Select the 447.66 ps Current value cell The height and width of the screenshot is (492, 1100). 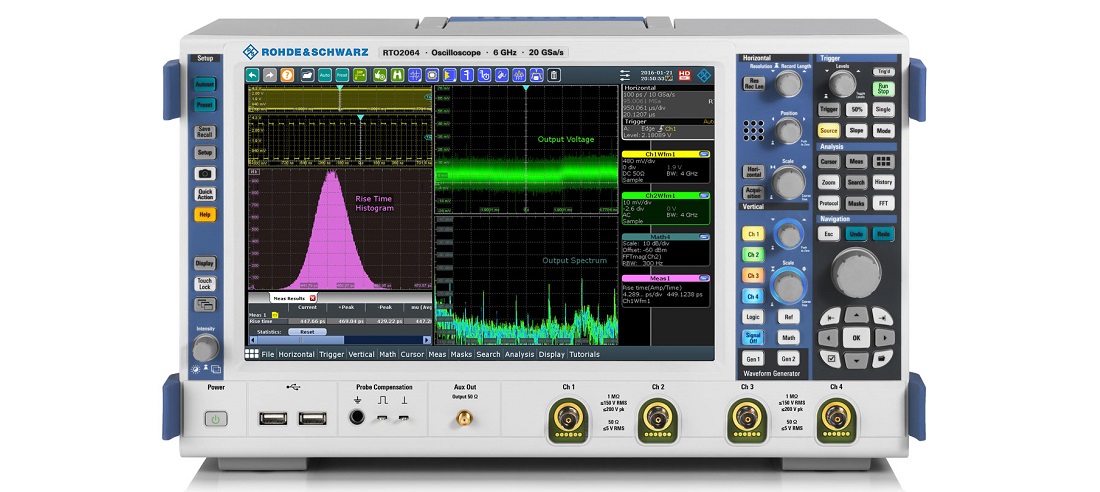tap(307, 321)
